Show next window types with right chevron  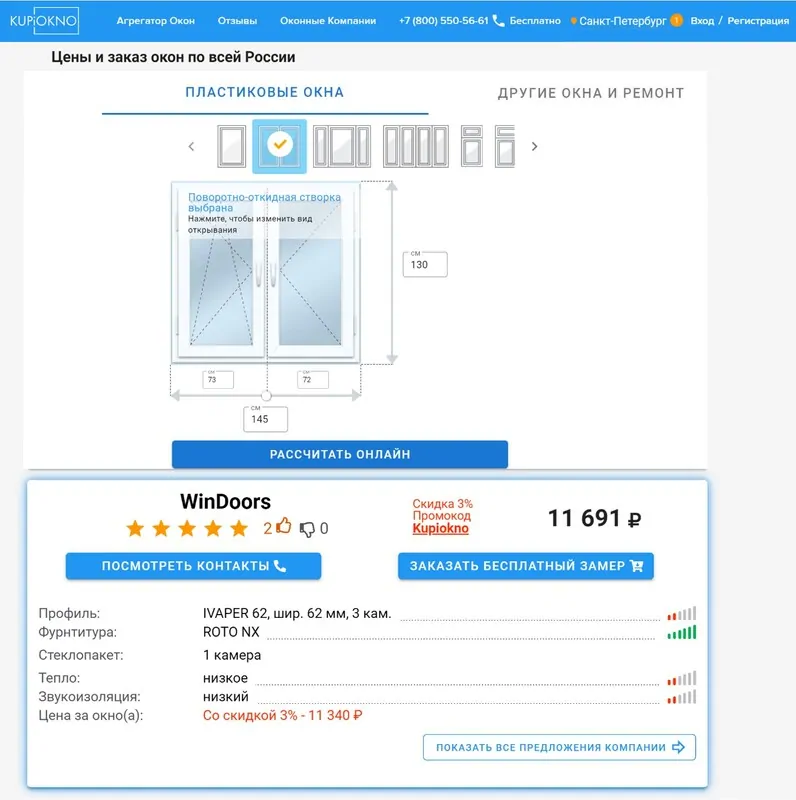tap(534, 146)
